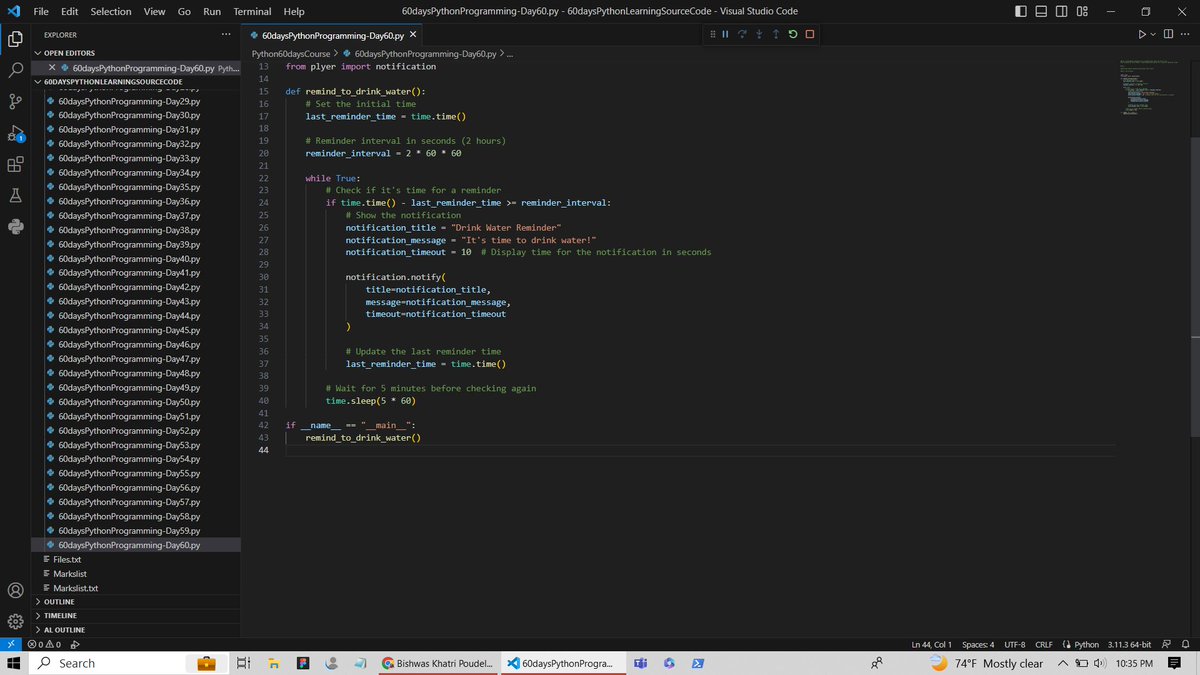Open notifications bell in the status bar

[1184, 644]
